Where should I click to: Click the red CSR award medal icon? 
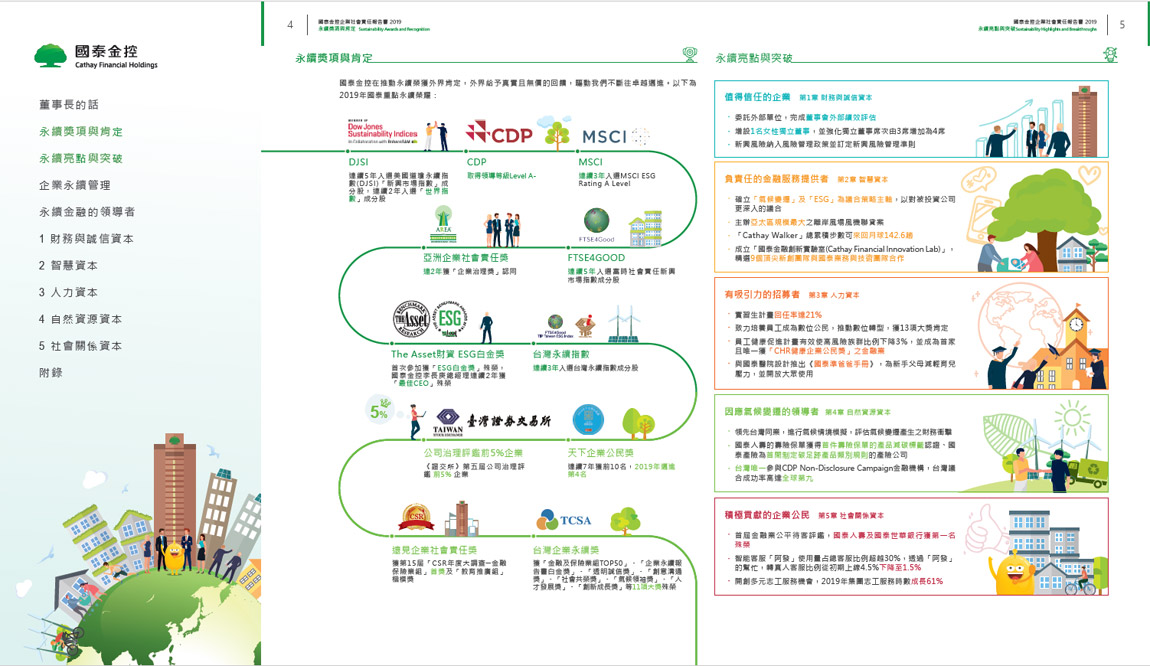click(414, 518)
